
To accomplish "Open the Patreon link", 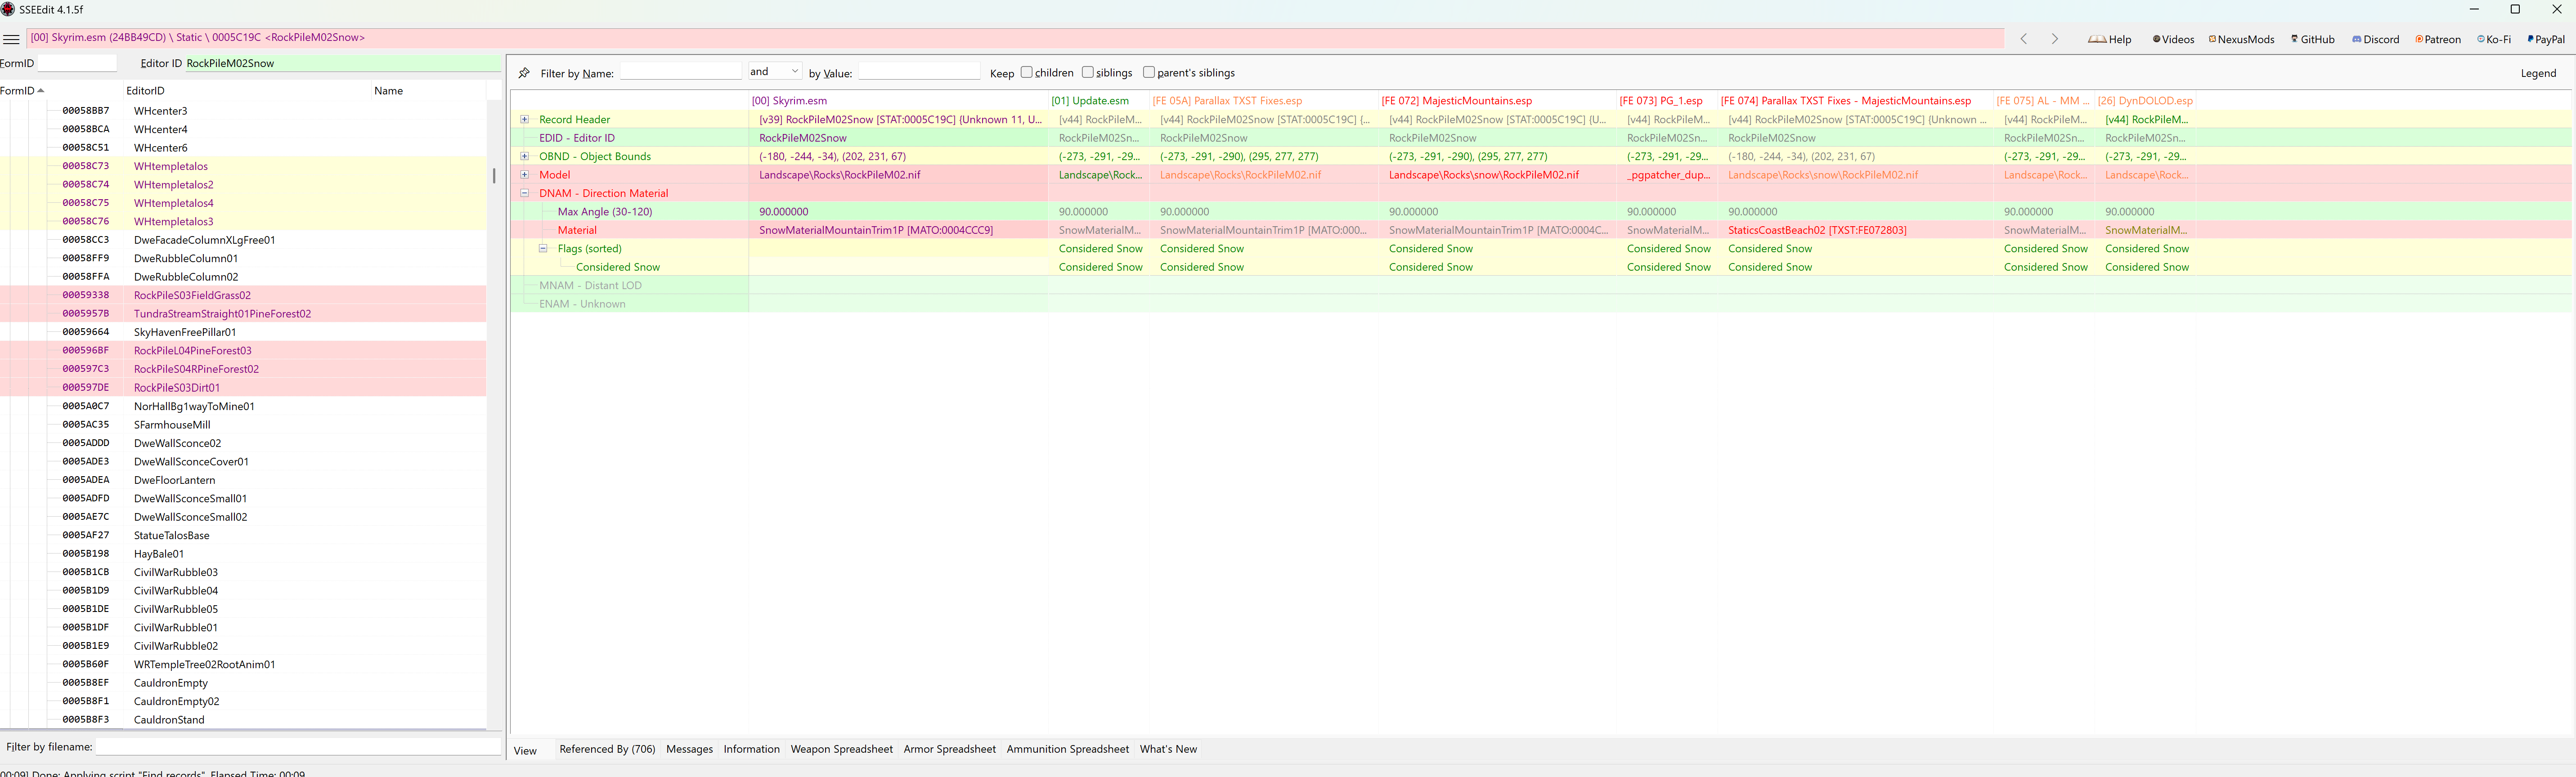I will coord(2438,39).
